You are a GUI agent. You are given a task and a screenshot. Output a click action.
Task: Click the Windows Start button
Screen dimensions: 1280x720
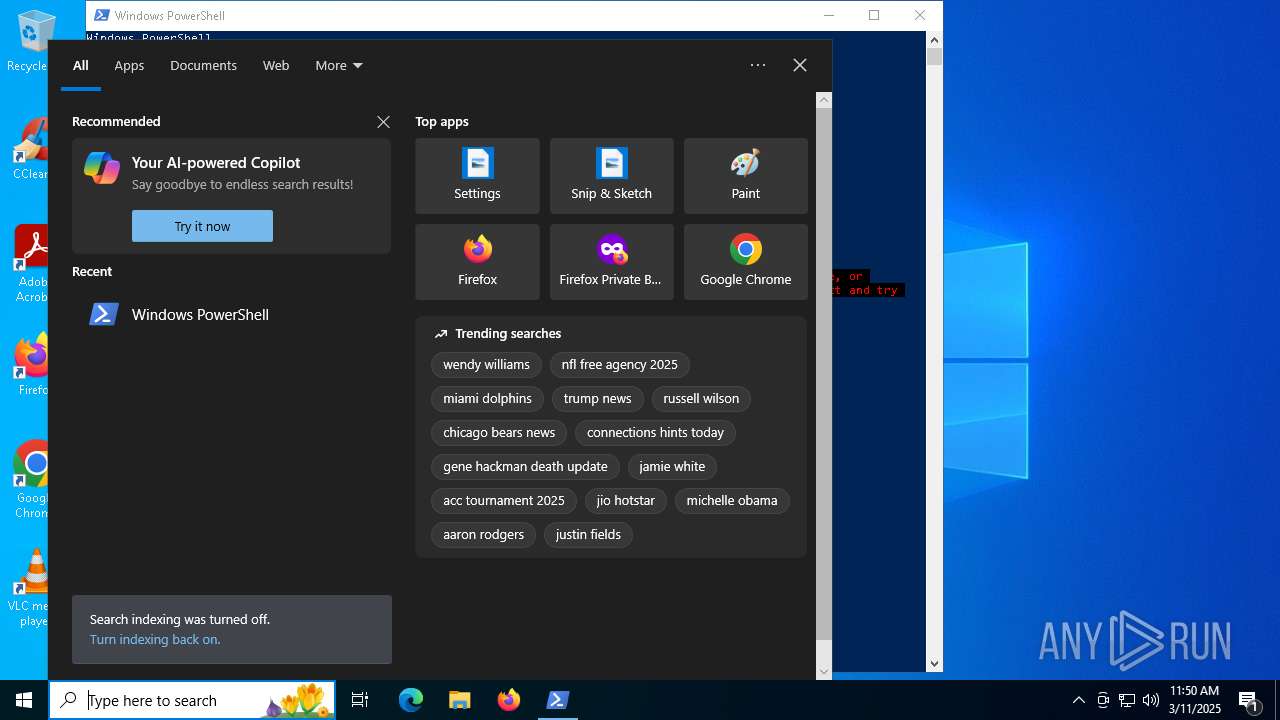[x=24, y=700]
